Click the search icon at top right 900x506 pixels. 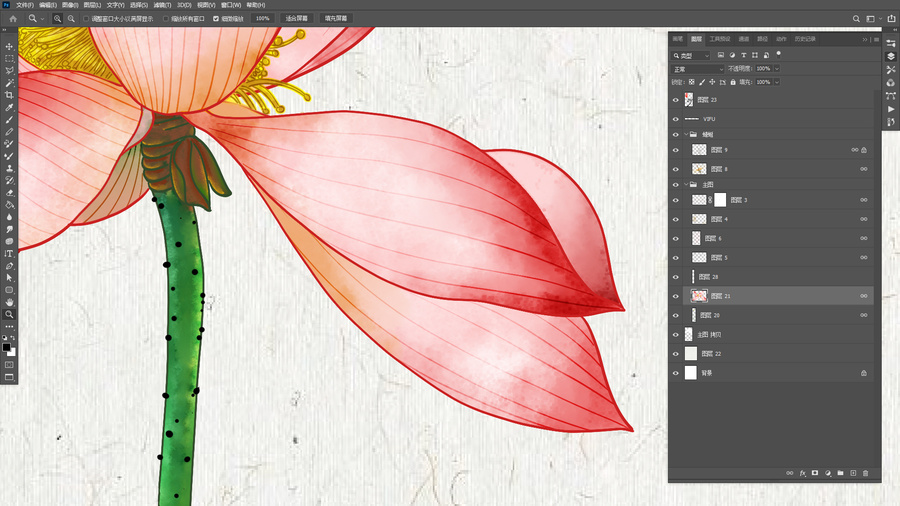tap(856, 18)
